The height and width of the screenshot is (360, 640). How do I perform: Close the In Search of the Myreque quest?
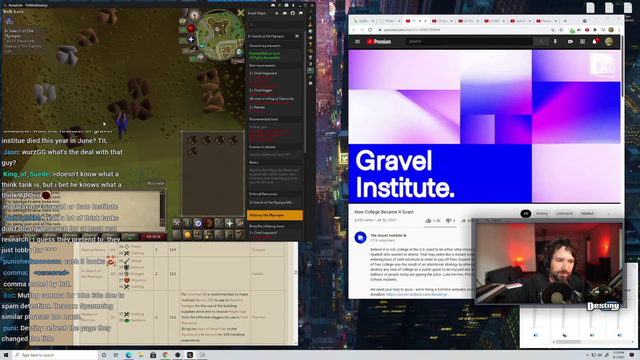(297, 36)
